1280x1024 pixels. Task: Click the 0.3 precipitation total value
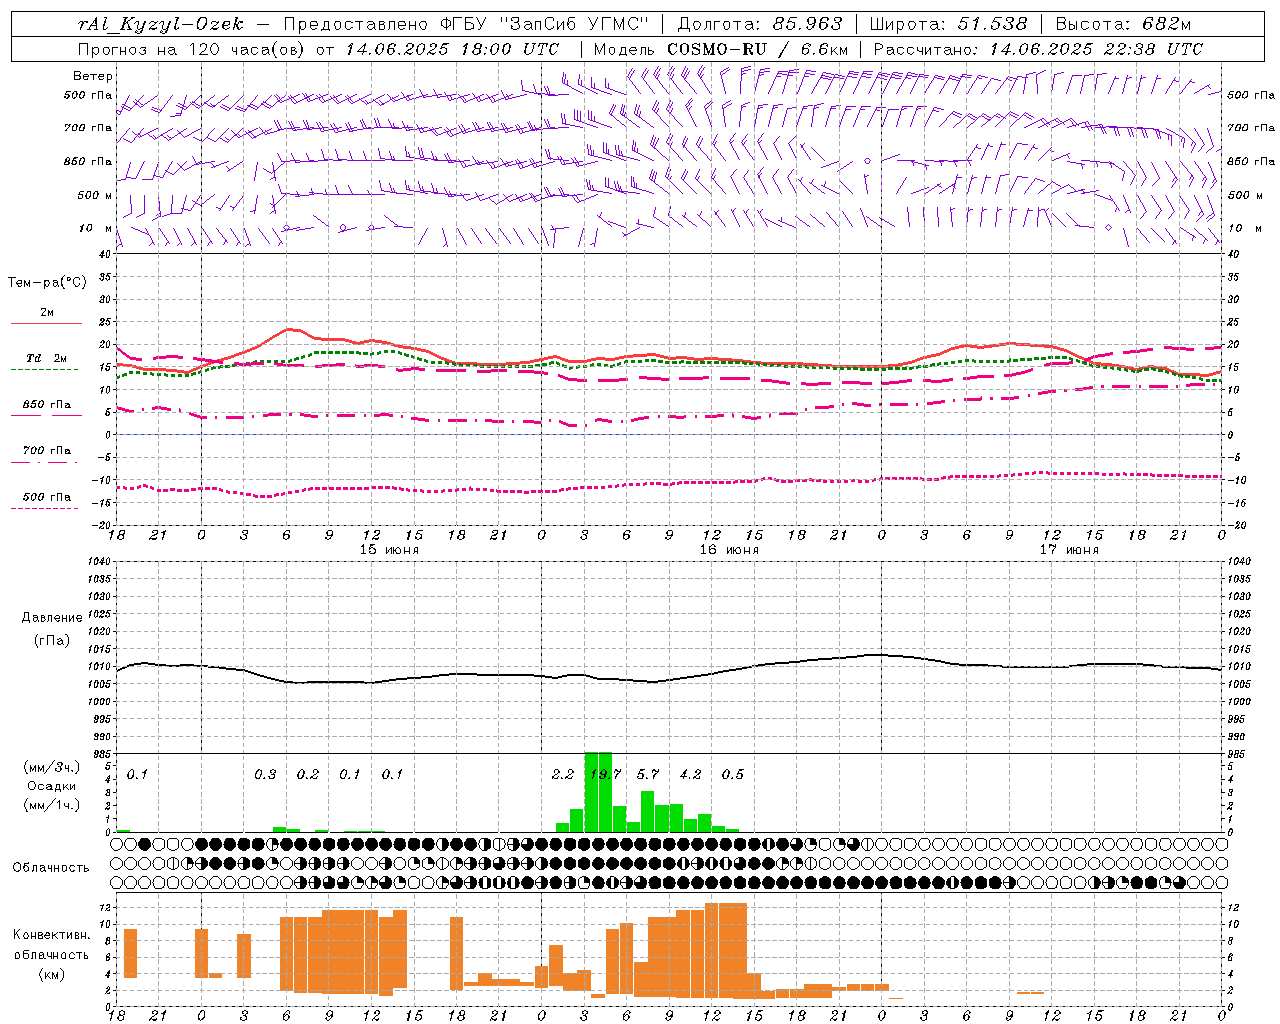pyautogui.click(x=265, y=774)
